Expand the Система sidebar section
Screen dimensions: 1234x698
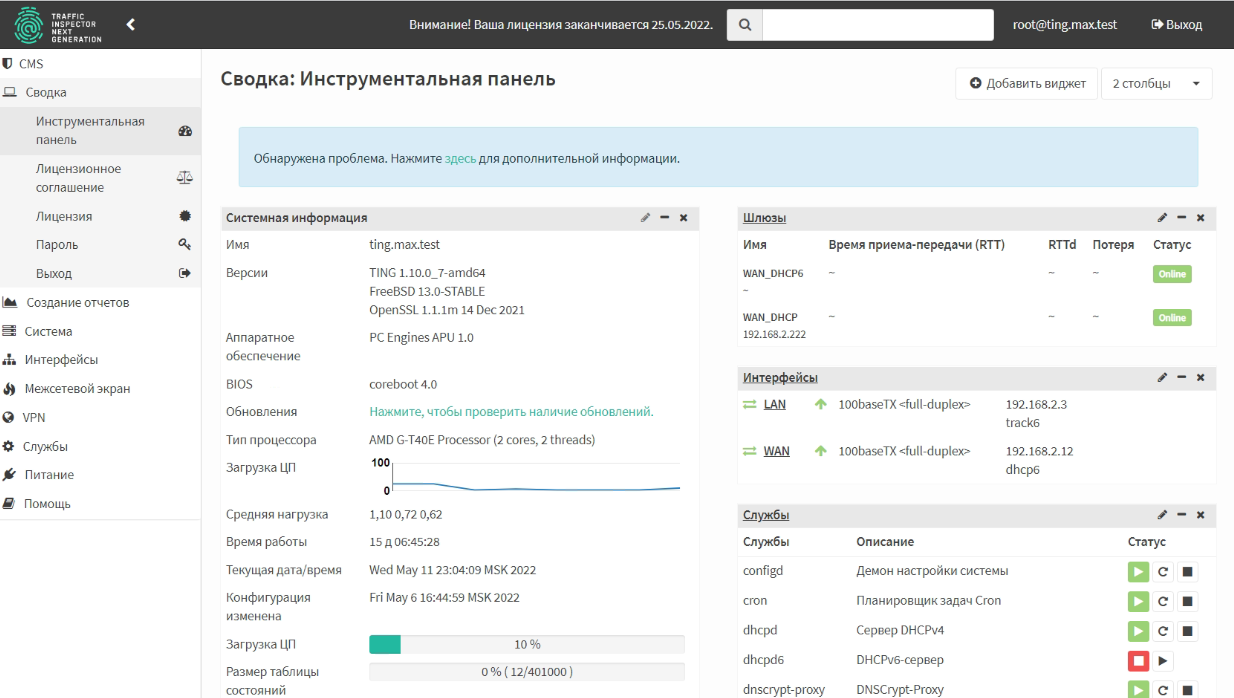tap(100, 331)
